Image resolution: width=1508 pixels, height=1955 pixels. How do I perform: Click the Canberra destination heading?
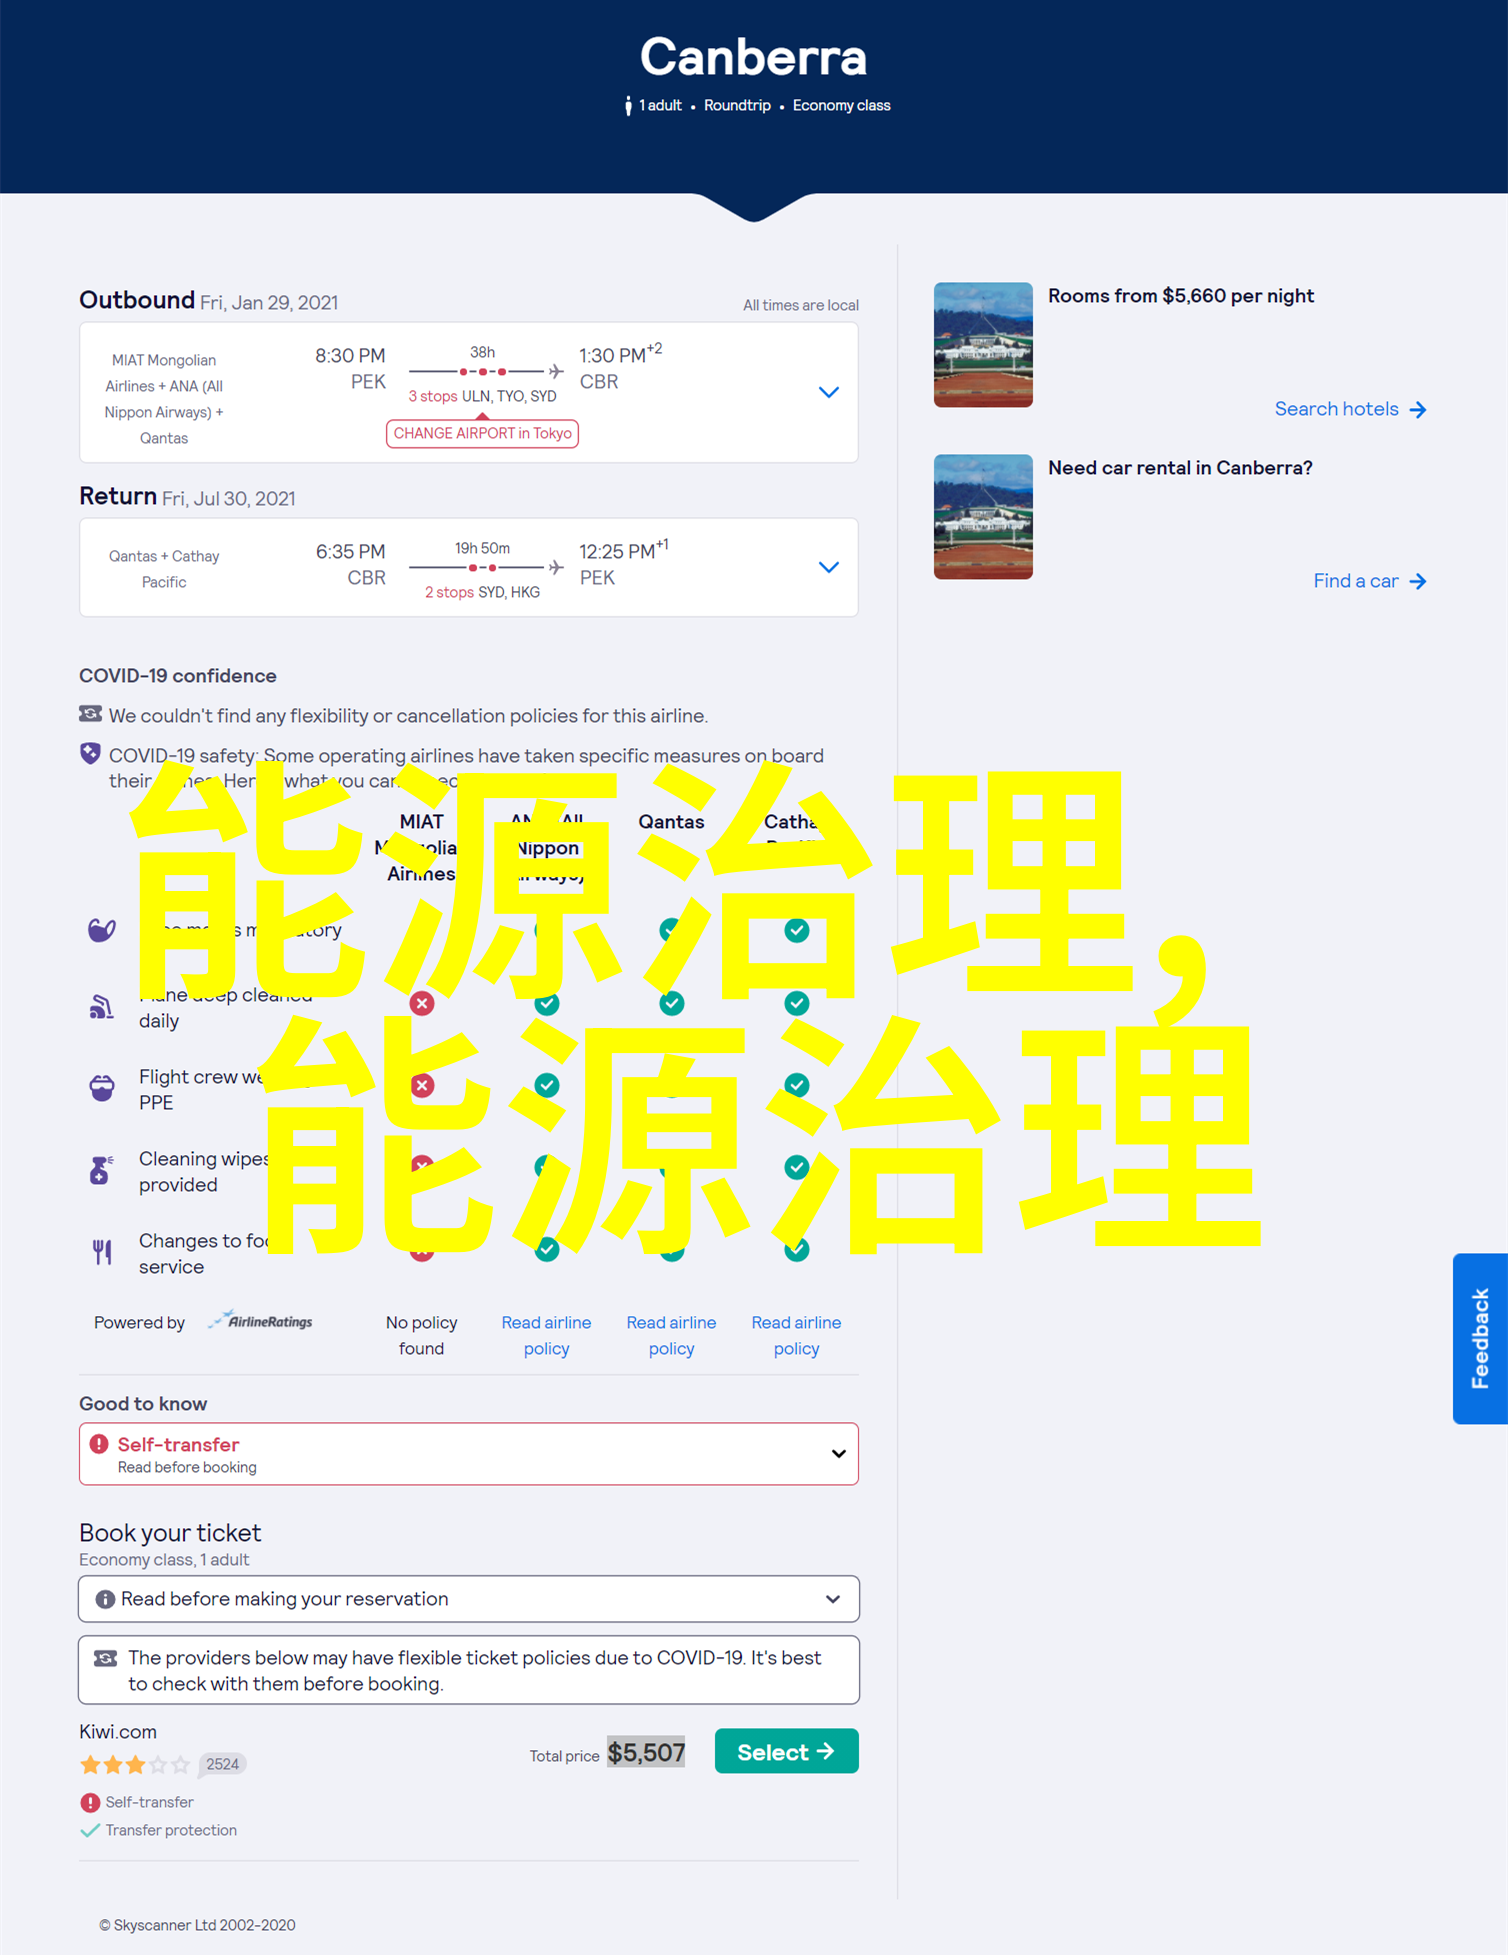[x=753, y=57]
